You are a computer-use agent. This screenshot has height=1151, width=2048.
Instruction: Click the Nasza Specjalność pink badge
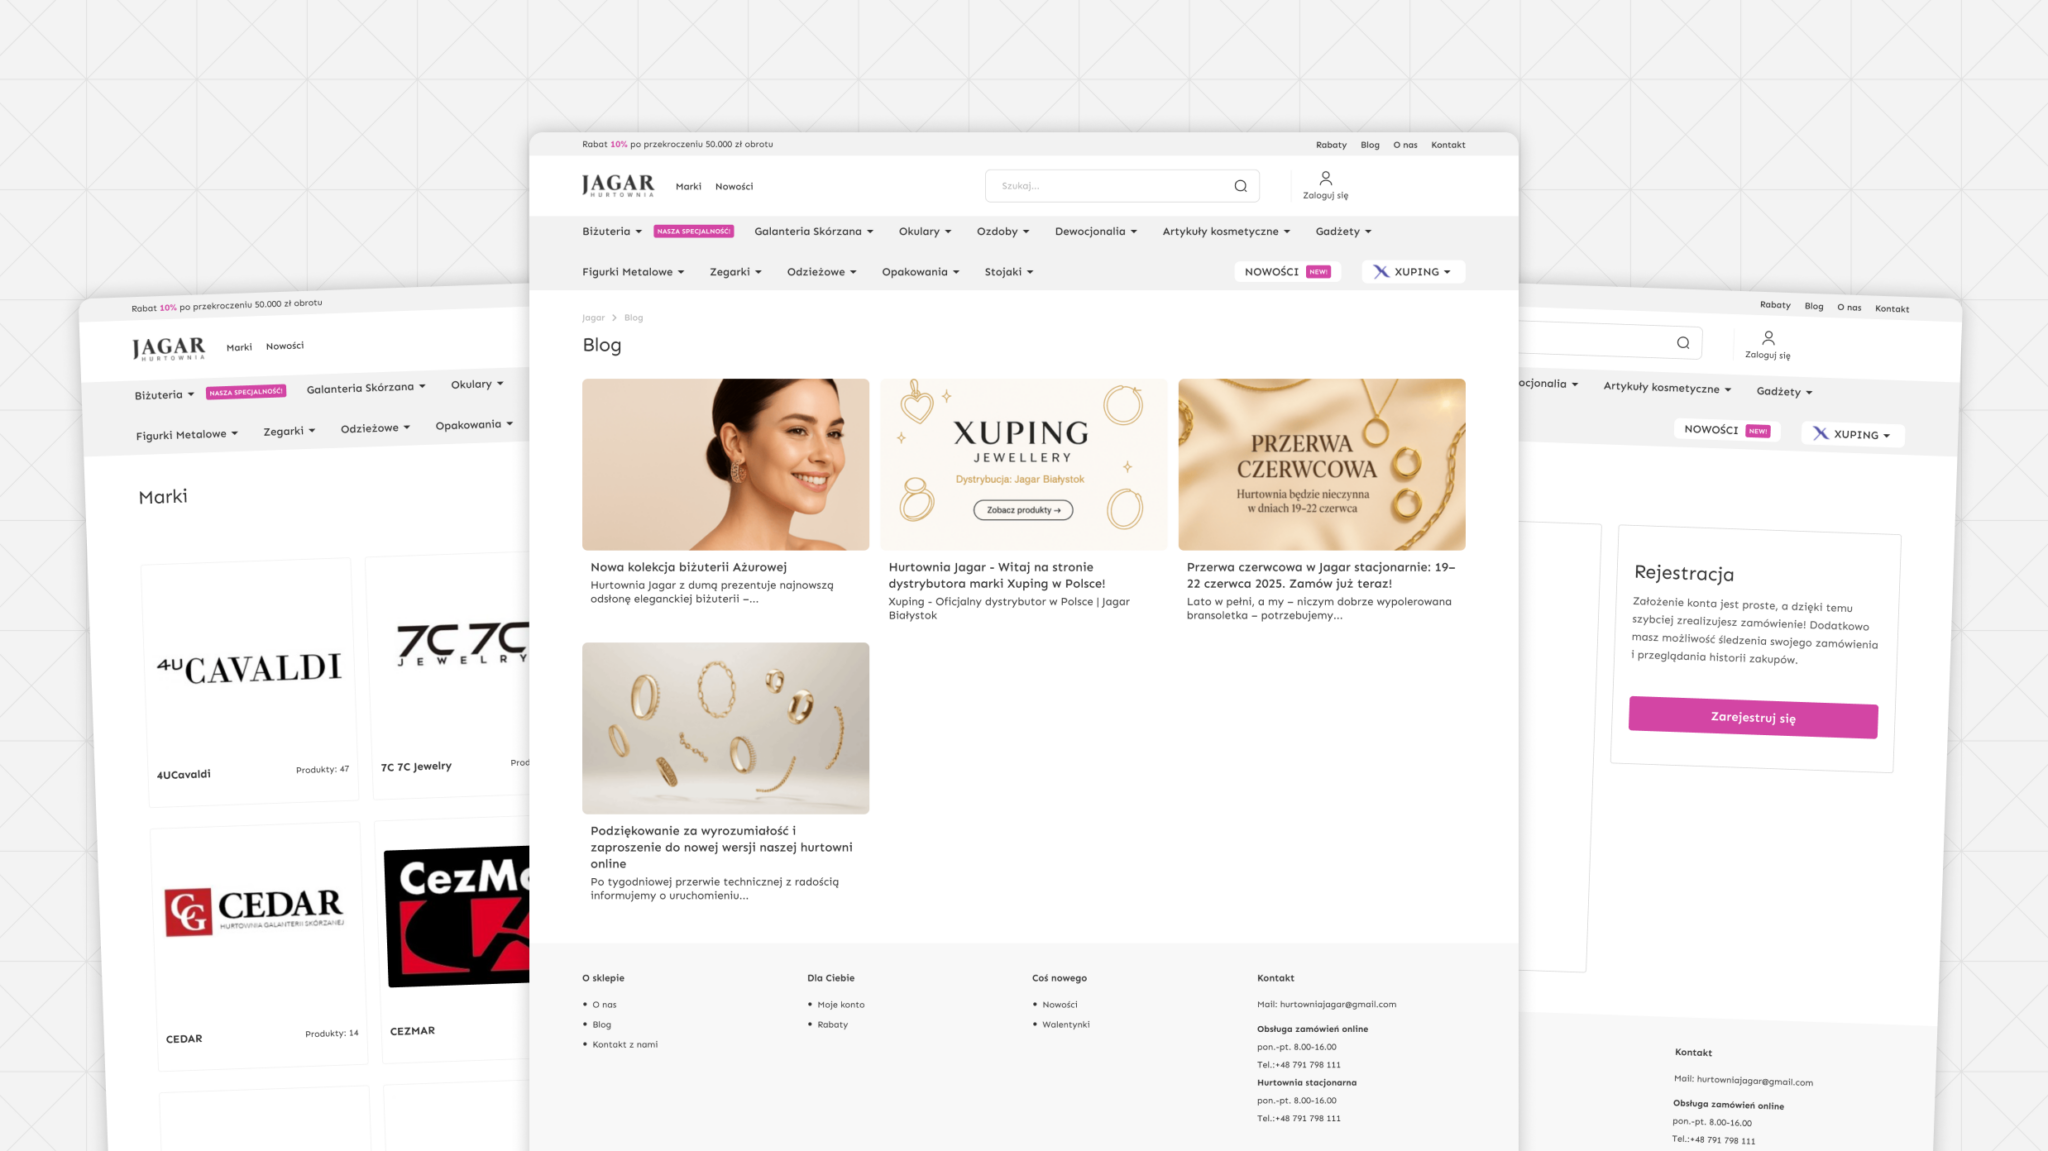(x=693, y=231)
